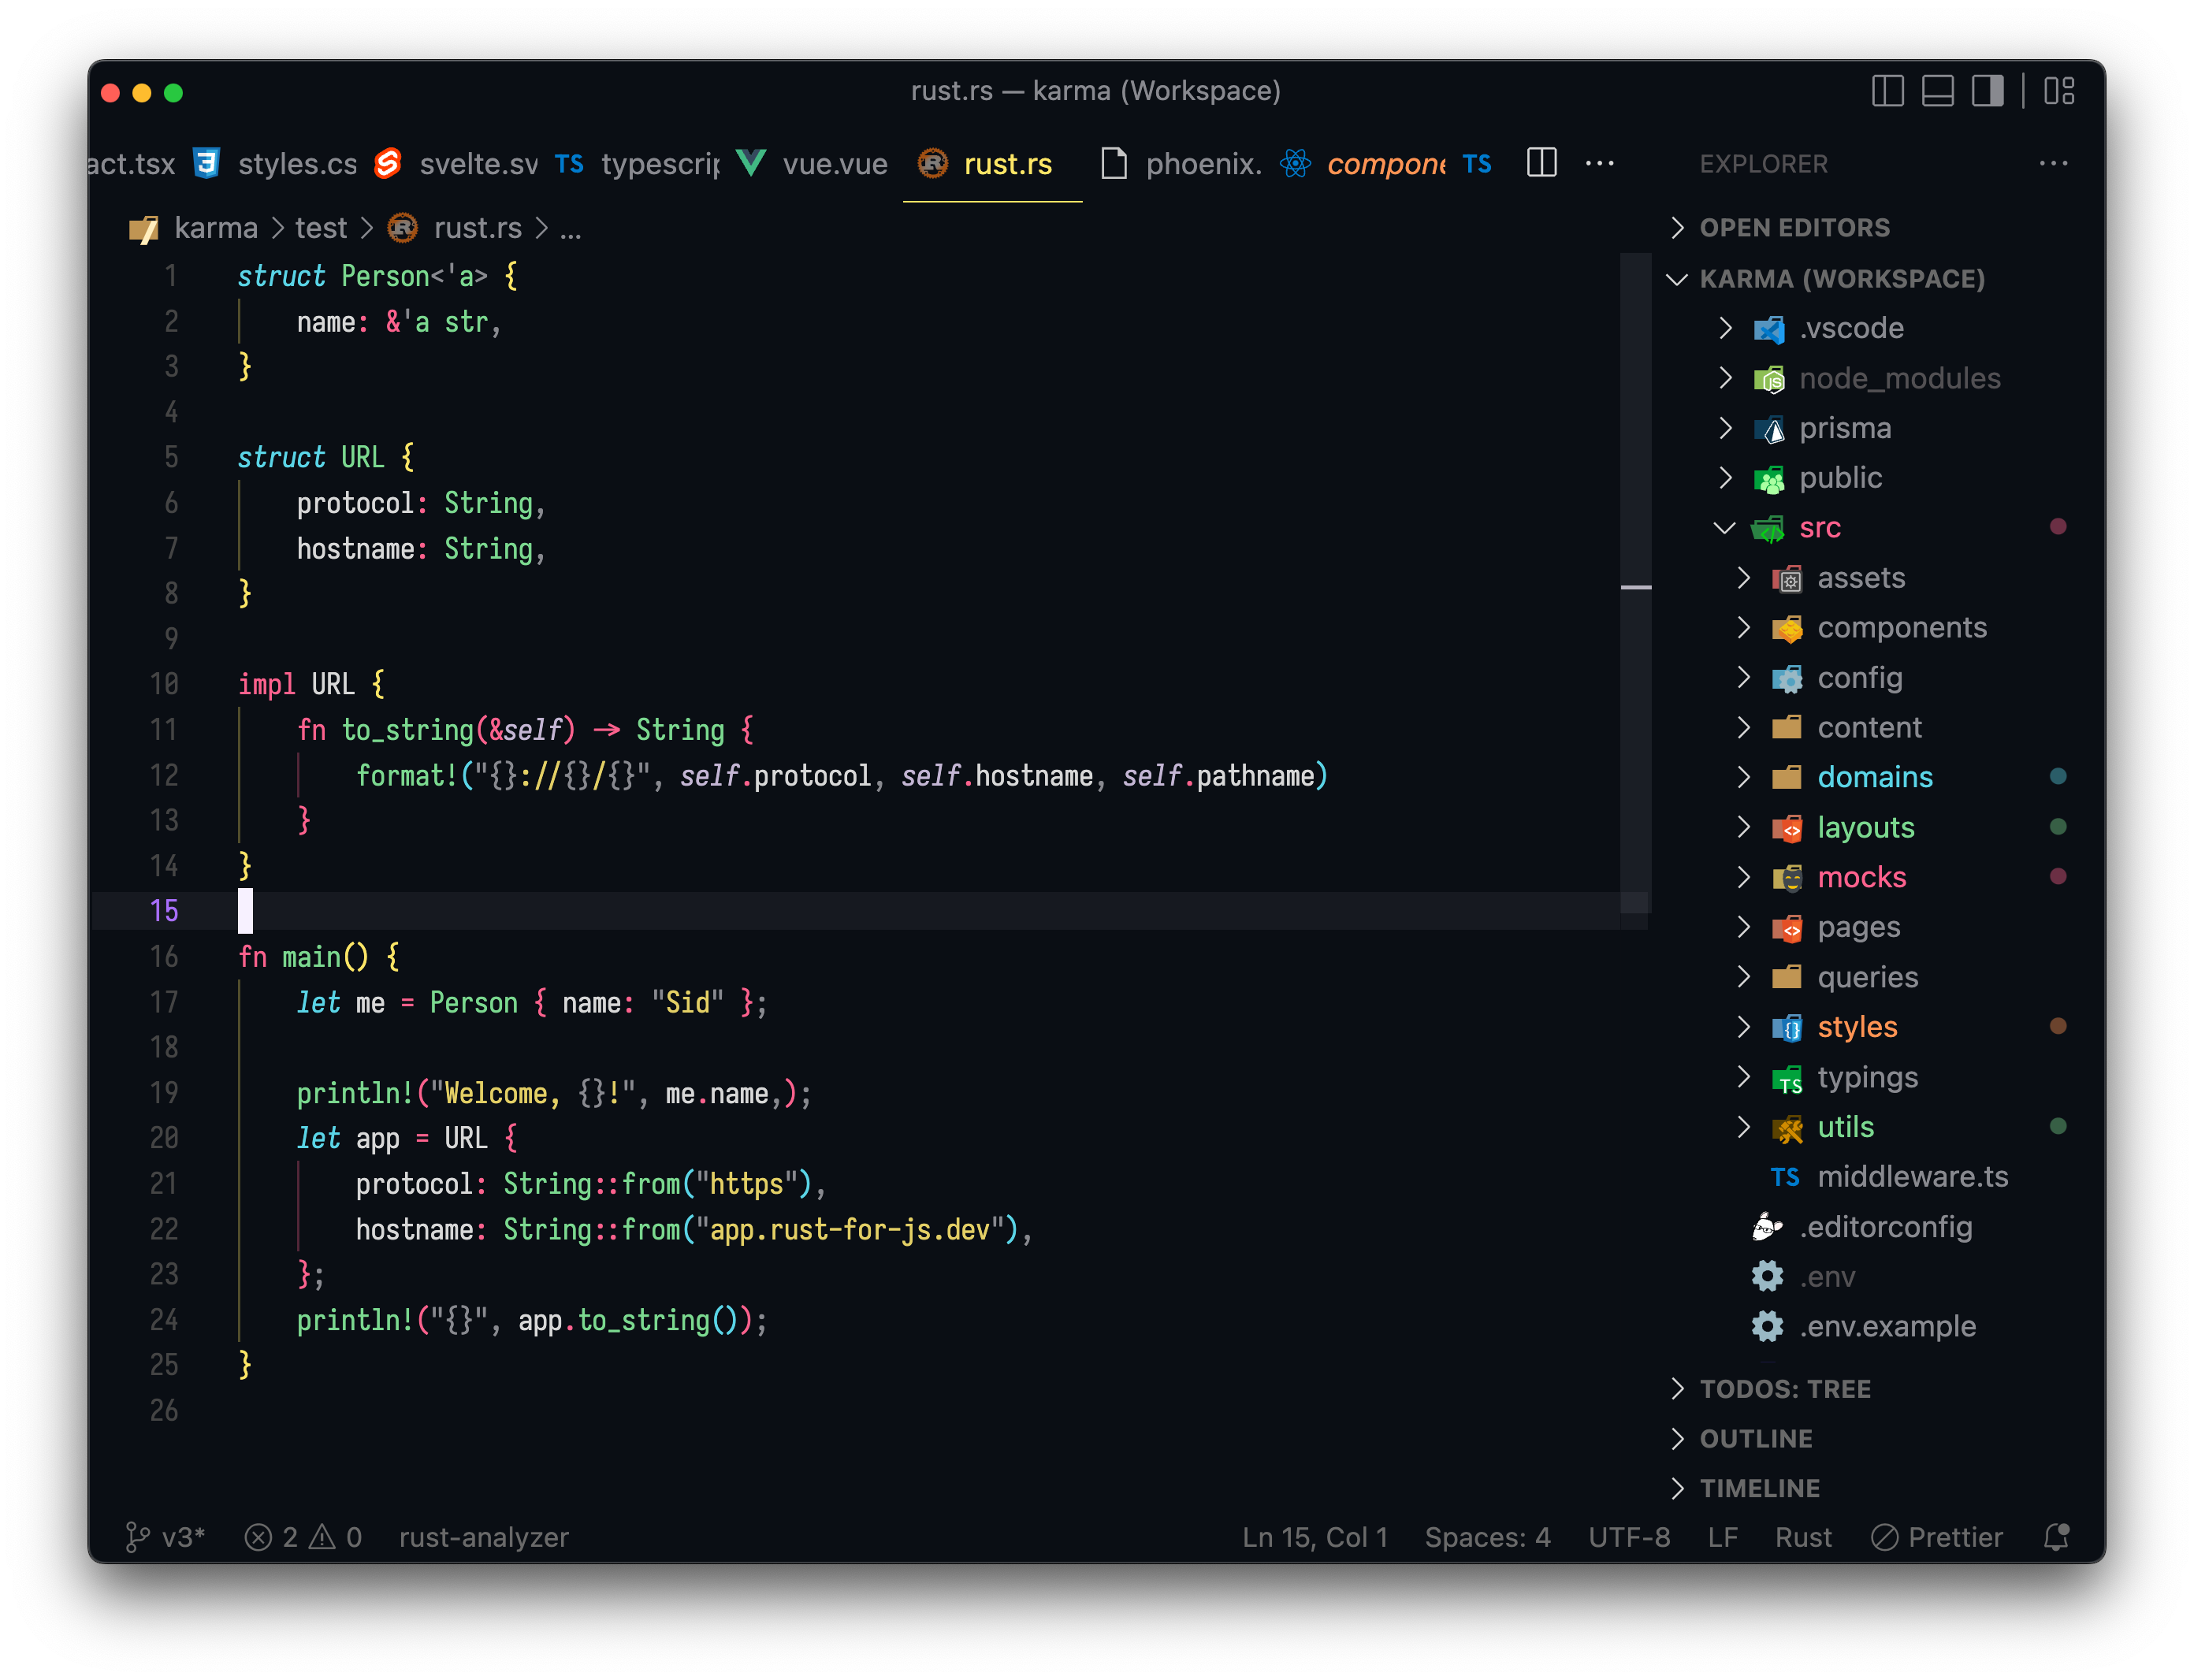2194x1680 pixels.
Task: Click the Vue logo on the vue.vue tab
Action: (x=752, y=164)
